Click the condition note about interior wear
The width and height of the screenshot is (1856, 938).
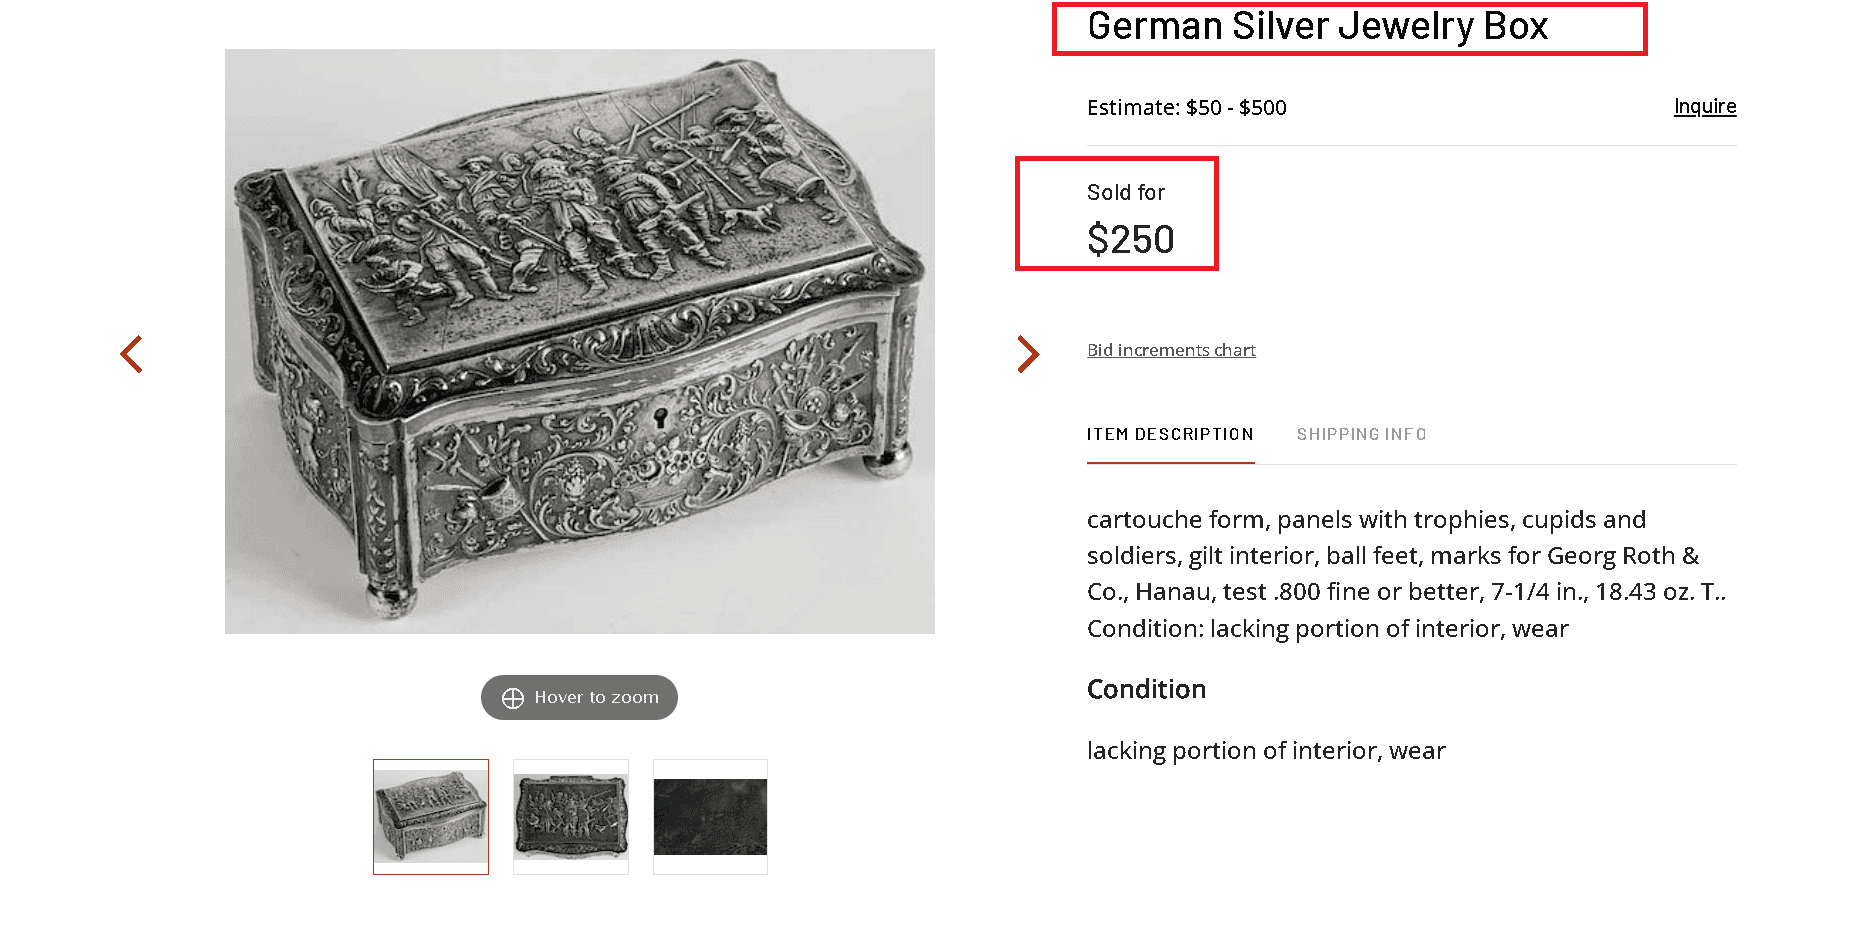click(x=1265, y=750)
